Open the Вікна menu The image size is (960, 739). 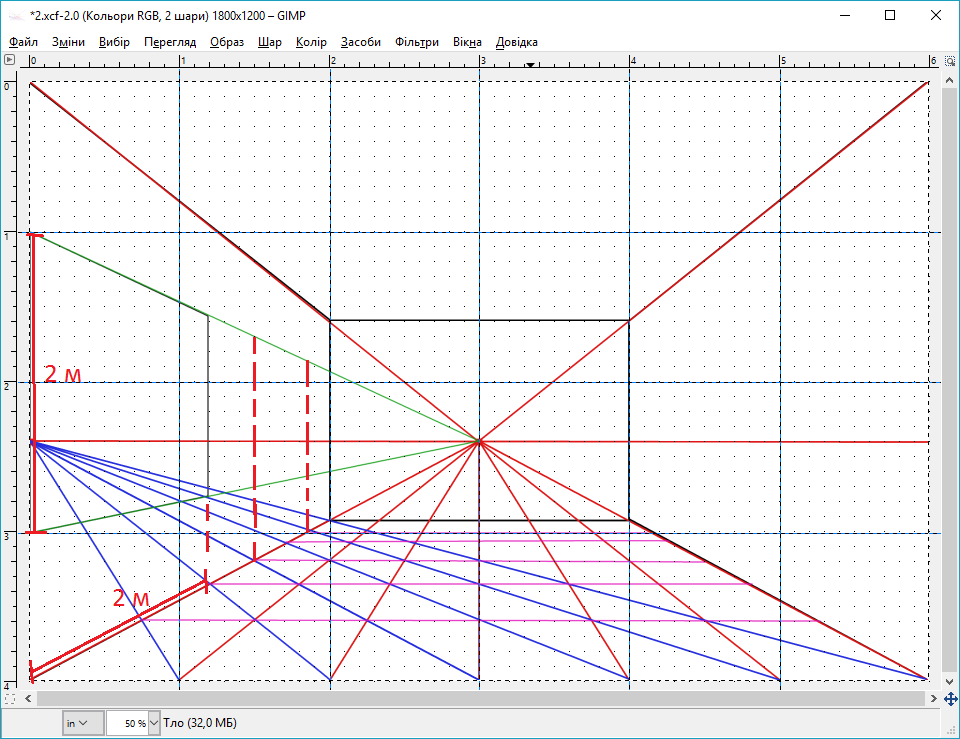click(x=467, y=42)
